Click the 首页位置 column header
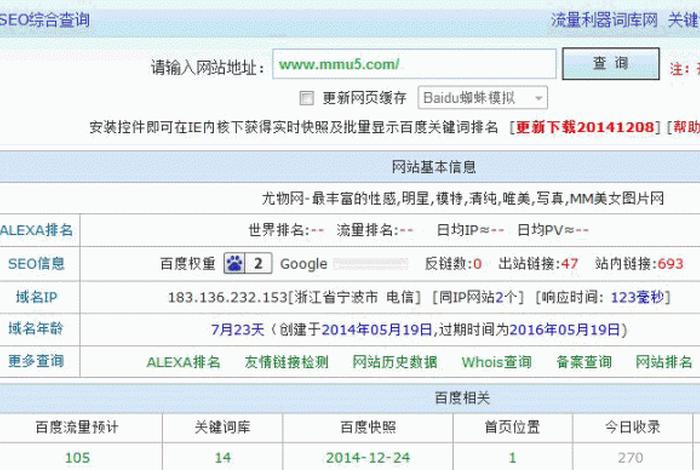The height and width of the screenshot is (470, 700). click(x=512, y=428)
